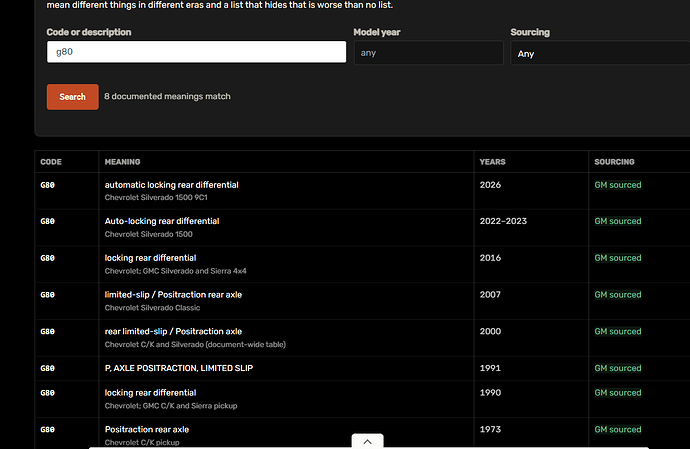Click locking rear differential in 2016 row
The width and height of the screenshot is (690, 449).
(150, 258)
